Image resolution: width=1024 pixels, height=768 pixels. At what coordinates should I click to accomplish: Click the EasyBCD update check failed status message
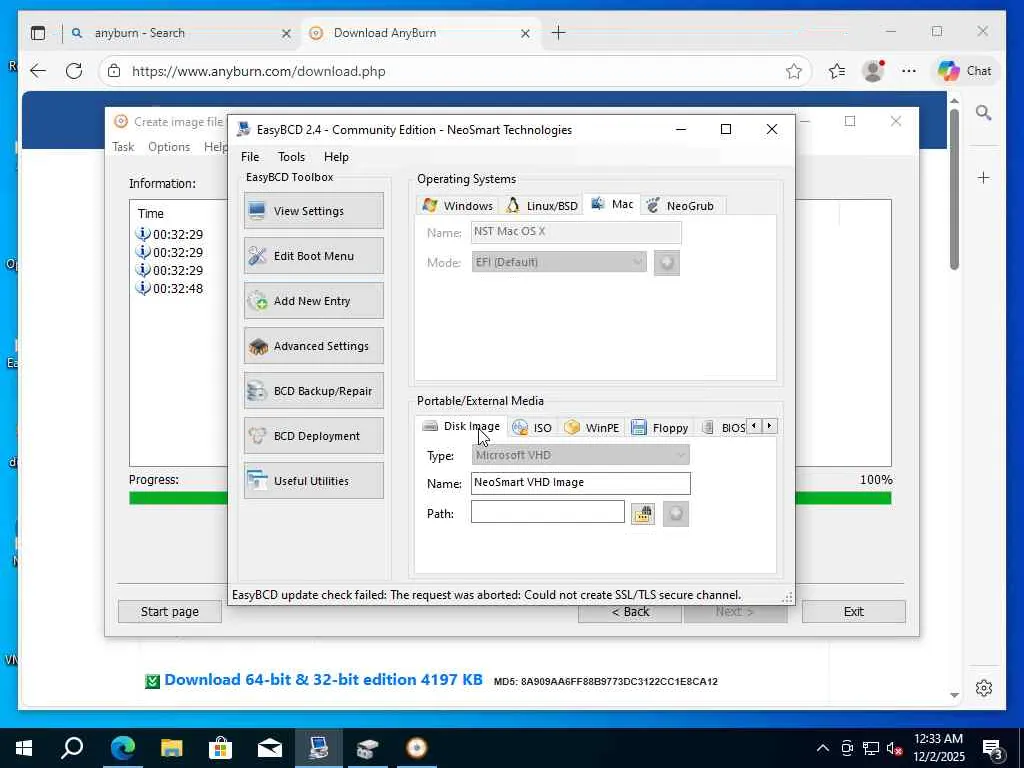(487, 595)
